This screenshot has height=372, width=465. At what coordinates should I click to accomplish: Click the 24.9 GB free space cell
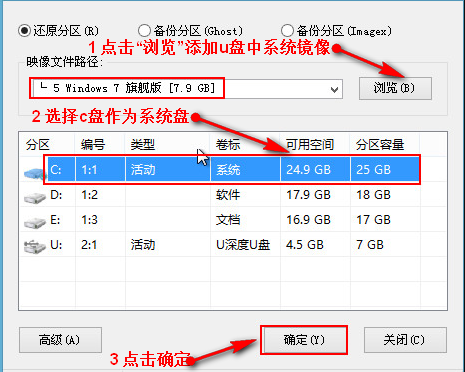pyautogui.click(x=308, y=170)
